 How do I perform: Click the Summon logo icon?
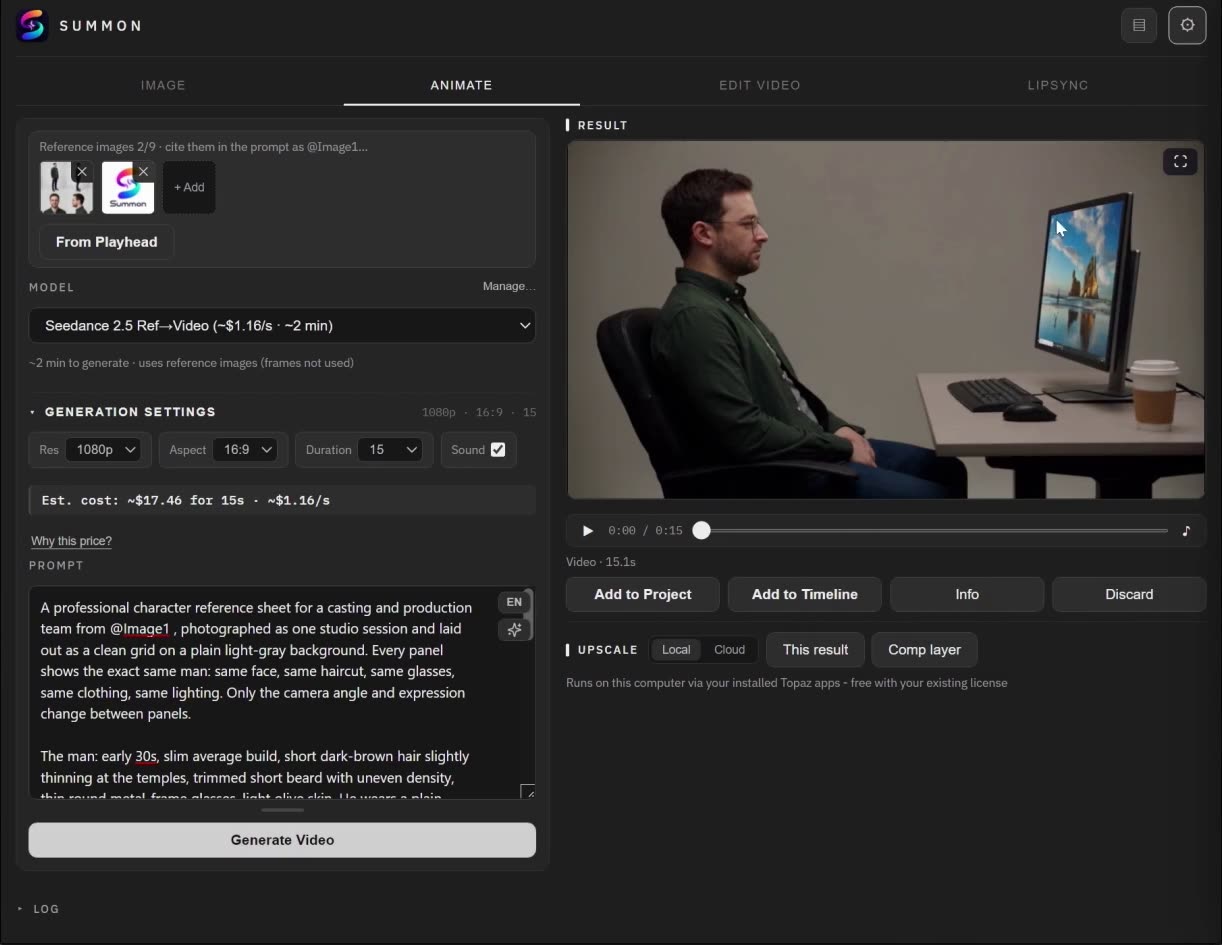click(32, 25)
